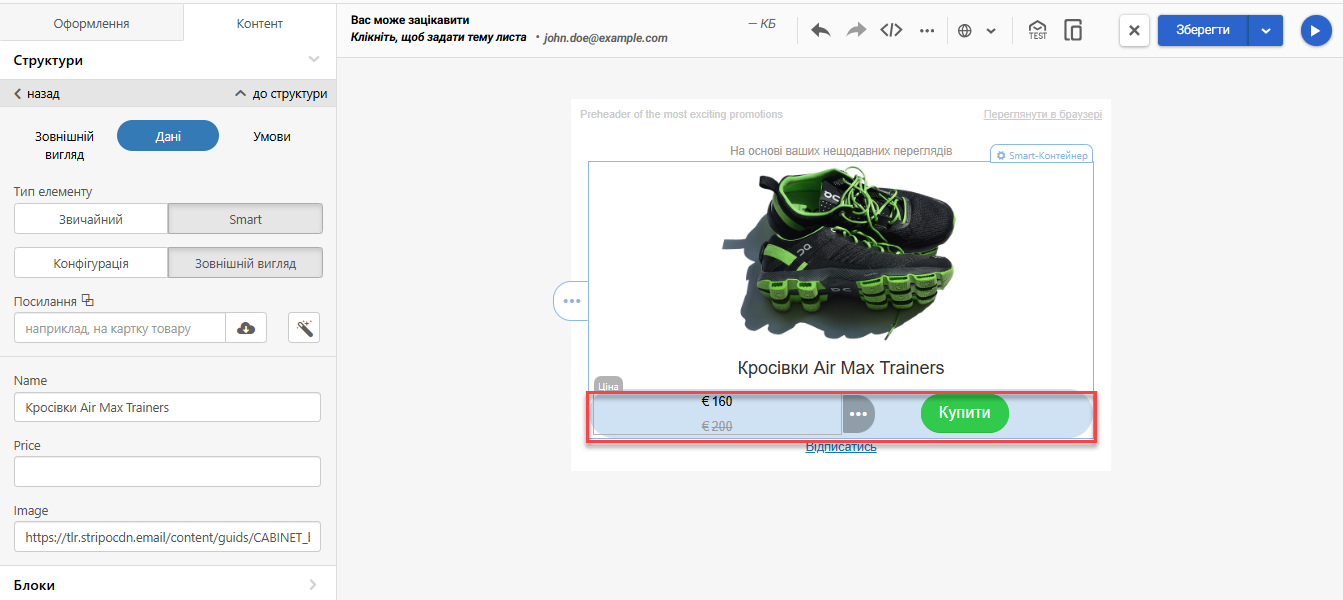Viewport: 1343px width, 600px height.
Task: Click the Зберегти save button
Action: 1203,30
